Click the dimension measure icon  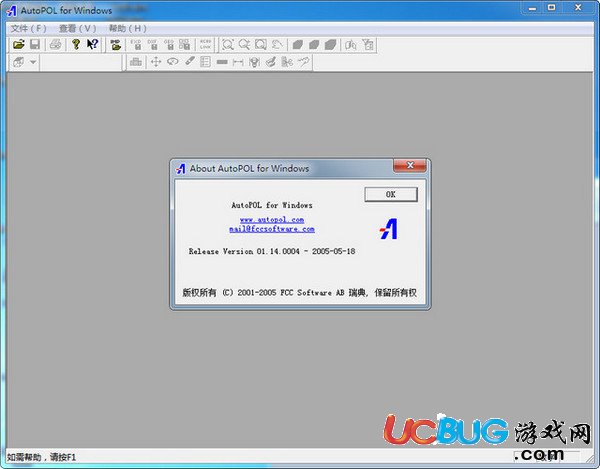tap(238, 62)
